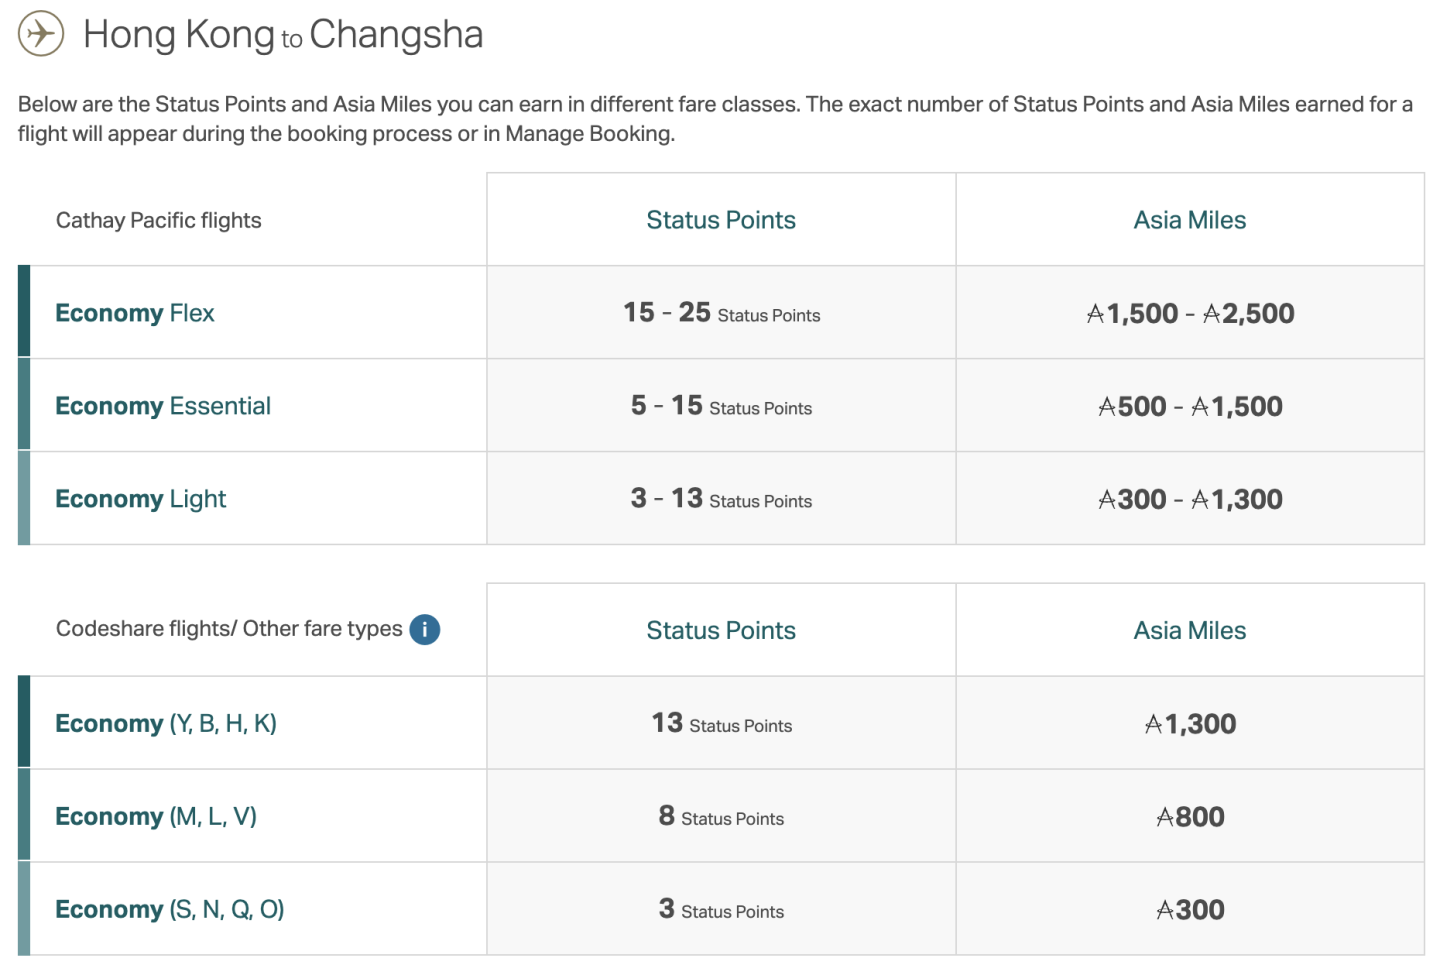Open the info icon next to Codeshare flights
This screenshot has height=965, width=1440.
pyautogui.click(x=424, y=629)
